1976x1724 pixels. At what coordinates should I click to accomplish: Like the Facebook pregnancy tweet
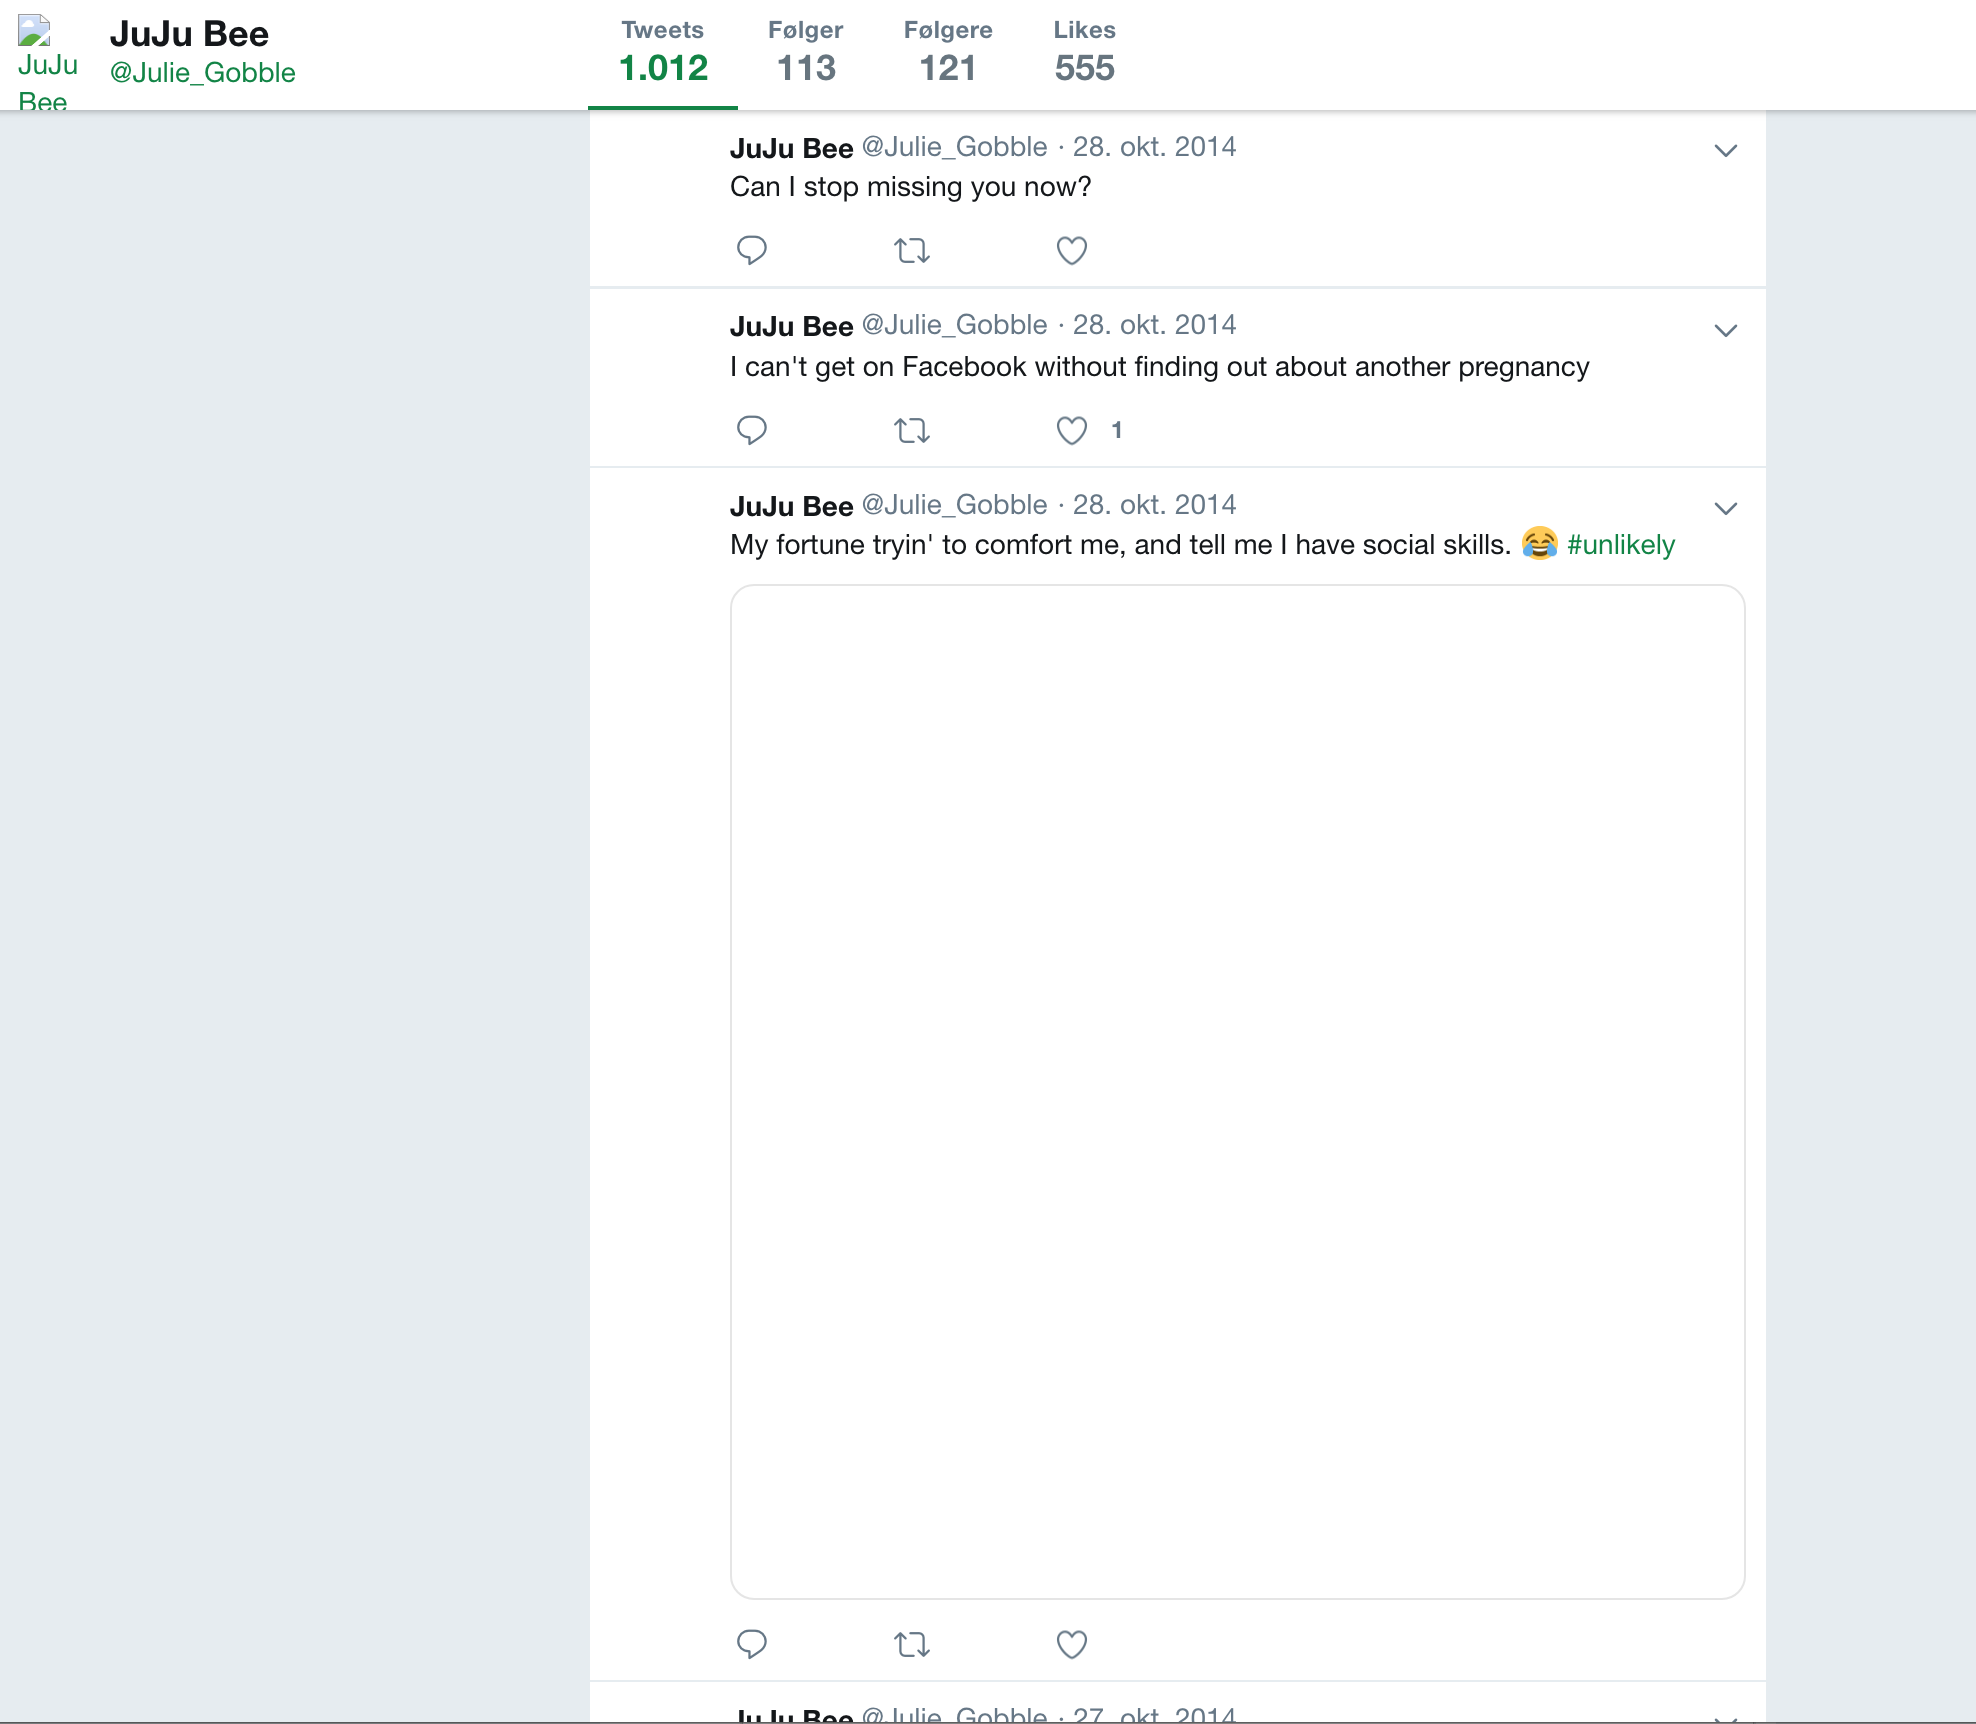(1071, 431)
